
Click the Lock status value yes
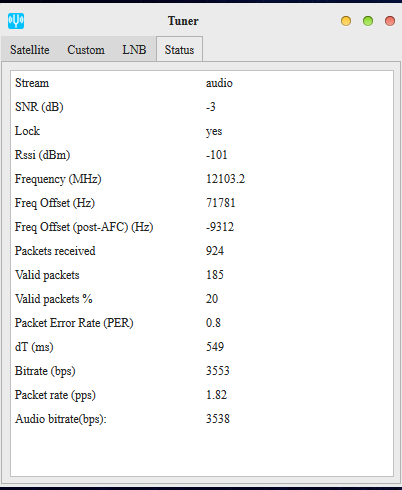click(214, 132)
